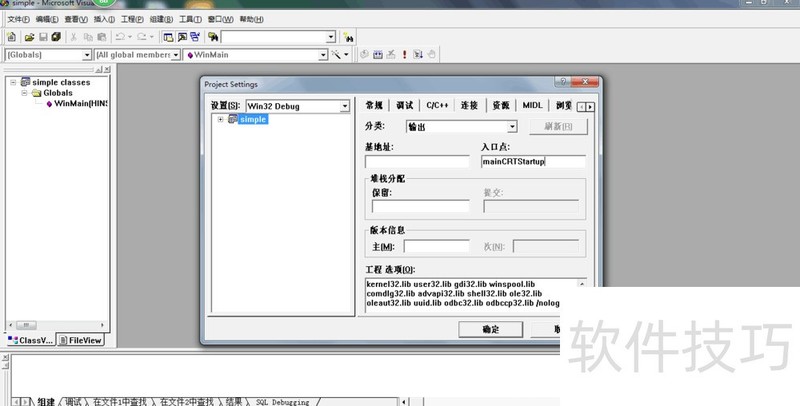Open the 窗口(W) menu
This screenshot has width=800, height=406.
[x=220, y=19]
